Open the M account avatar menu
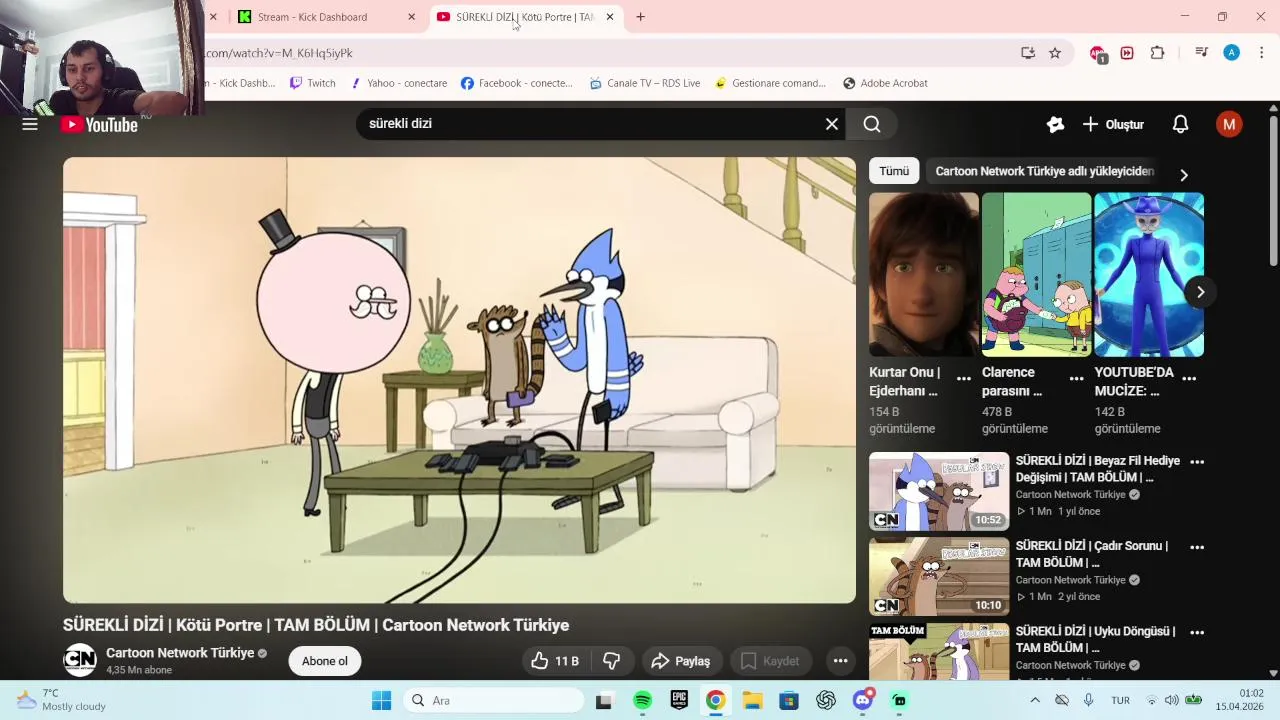Image resolution: width=1280 pixels, height=720 pixels. click(1229, 124)
